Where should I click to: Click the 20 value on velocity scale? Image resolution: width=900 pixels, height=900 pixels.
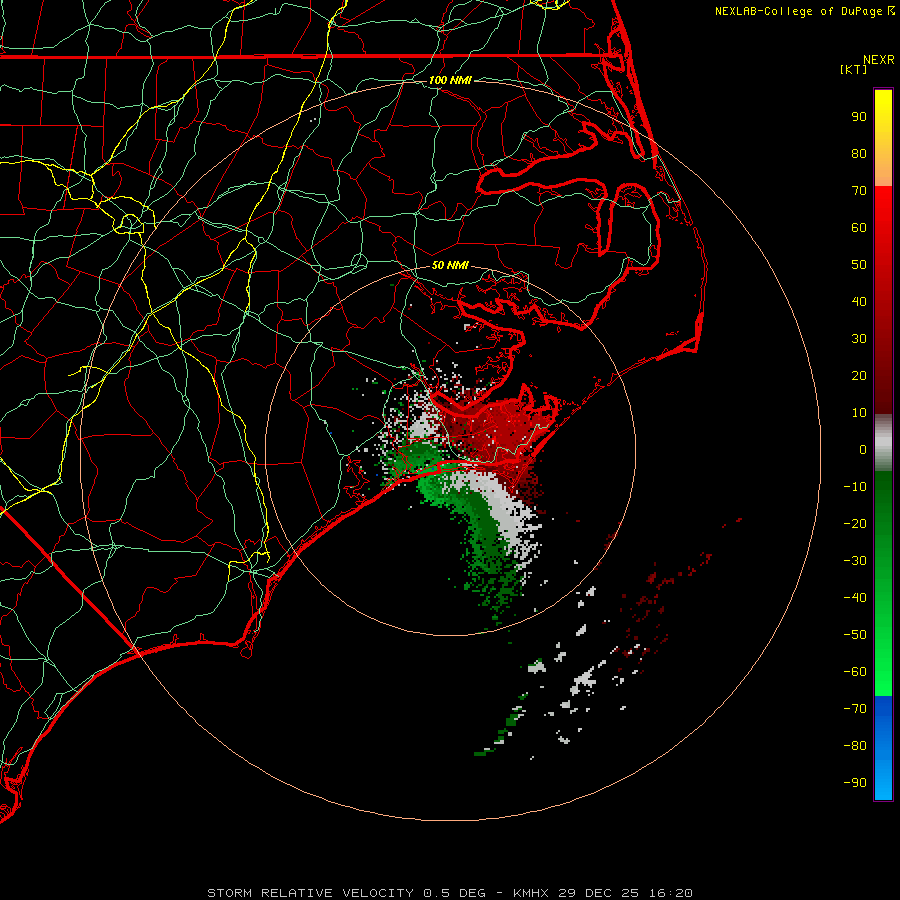click(x=859, y=376)
